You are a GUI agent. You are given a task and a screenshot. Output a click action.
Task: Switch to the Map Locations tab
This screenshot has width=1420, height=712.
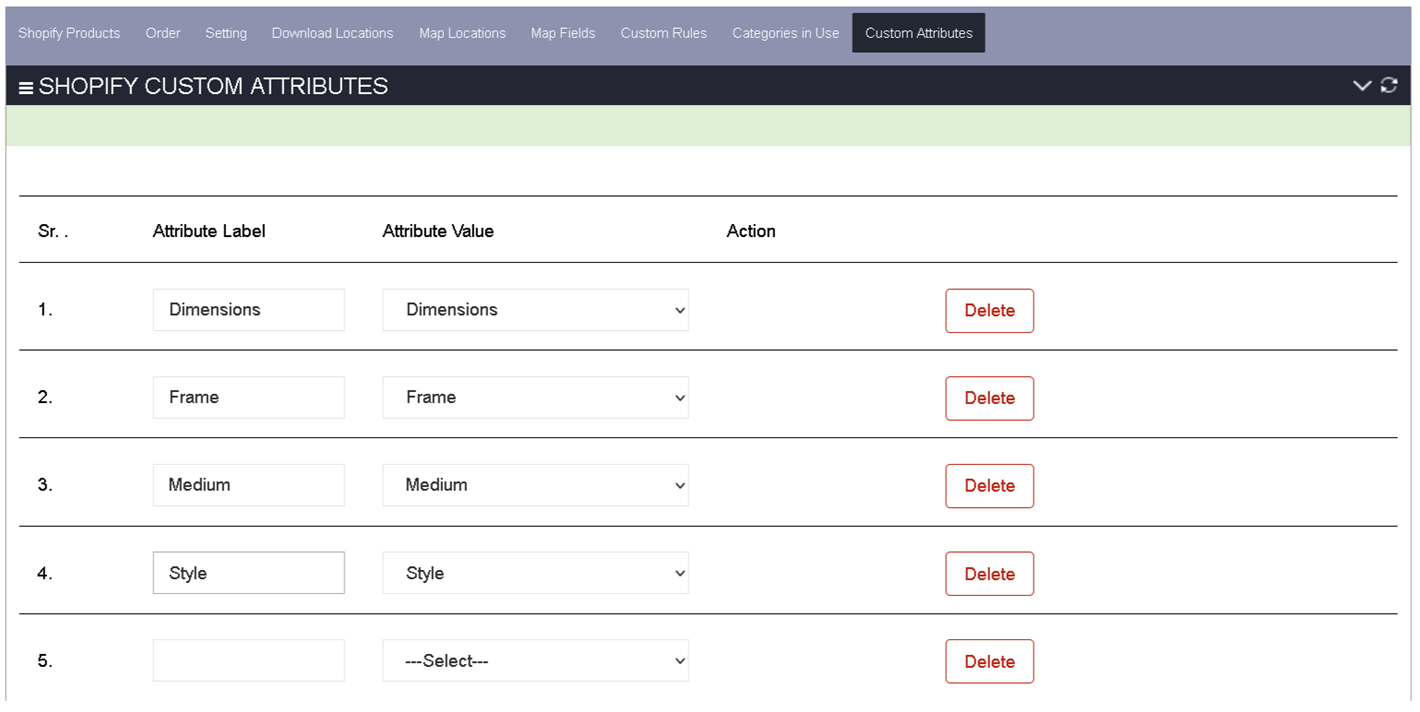(x=462, y=33)
